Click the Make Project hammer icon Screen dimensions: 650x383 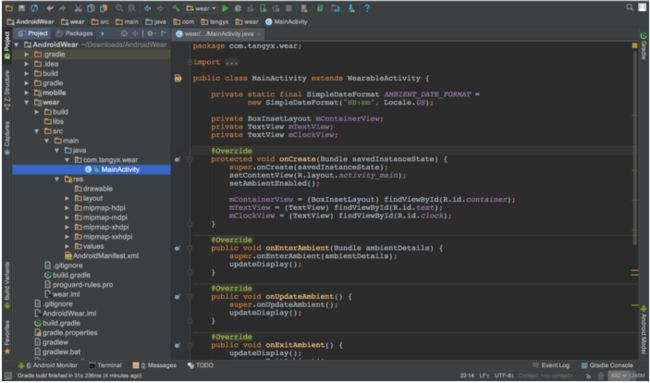176,8
